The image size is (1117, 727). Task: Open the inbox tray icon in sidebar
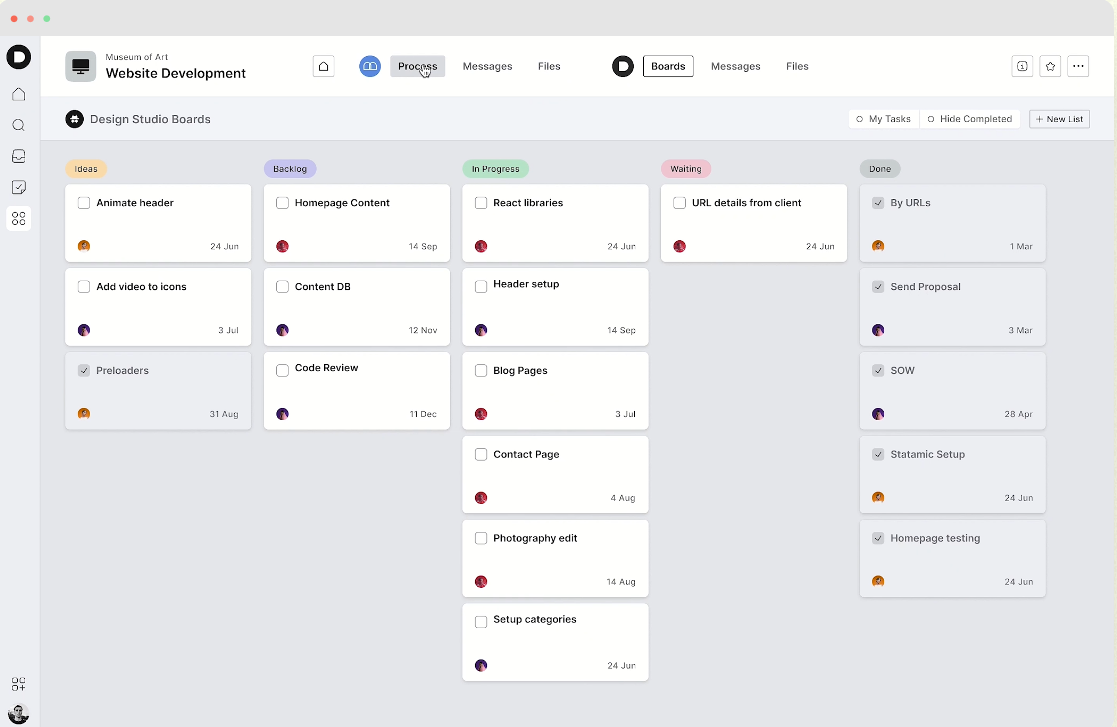click(x=19, y=156)
